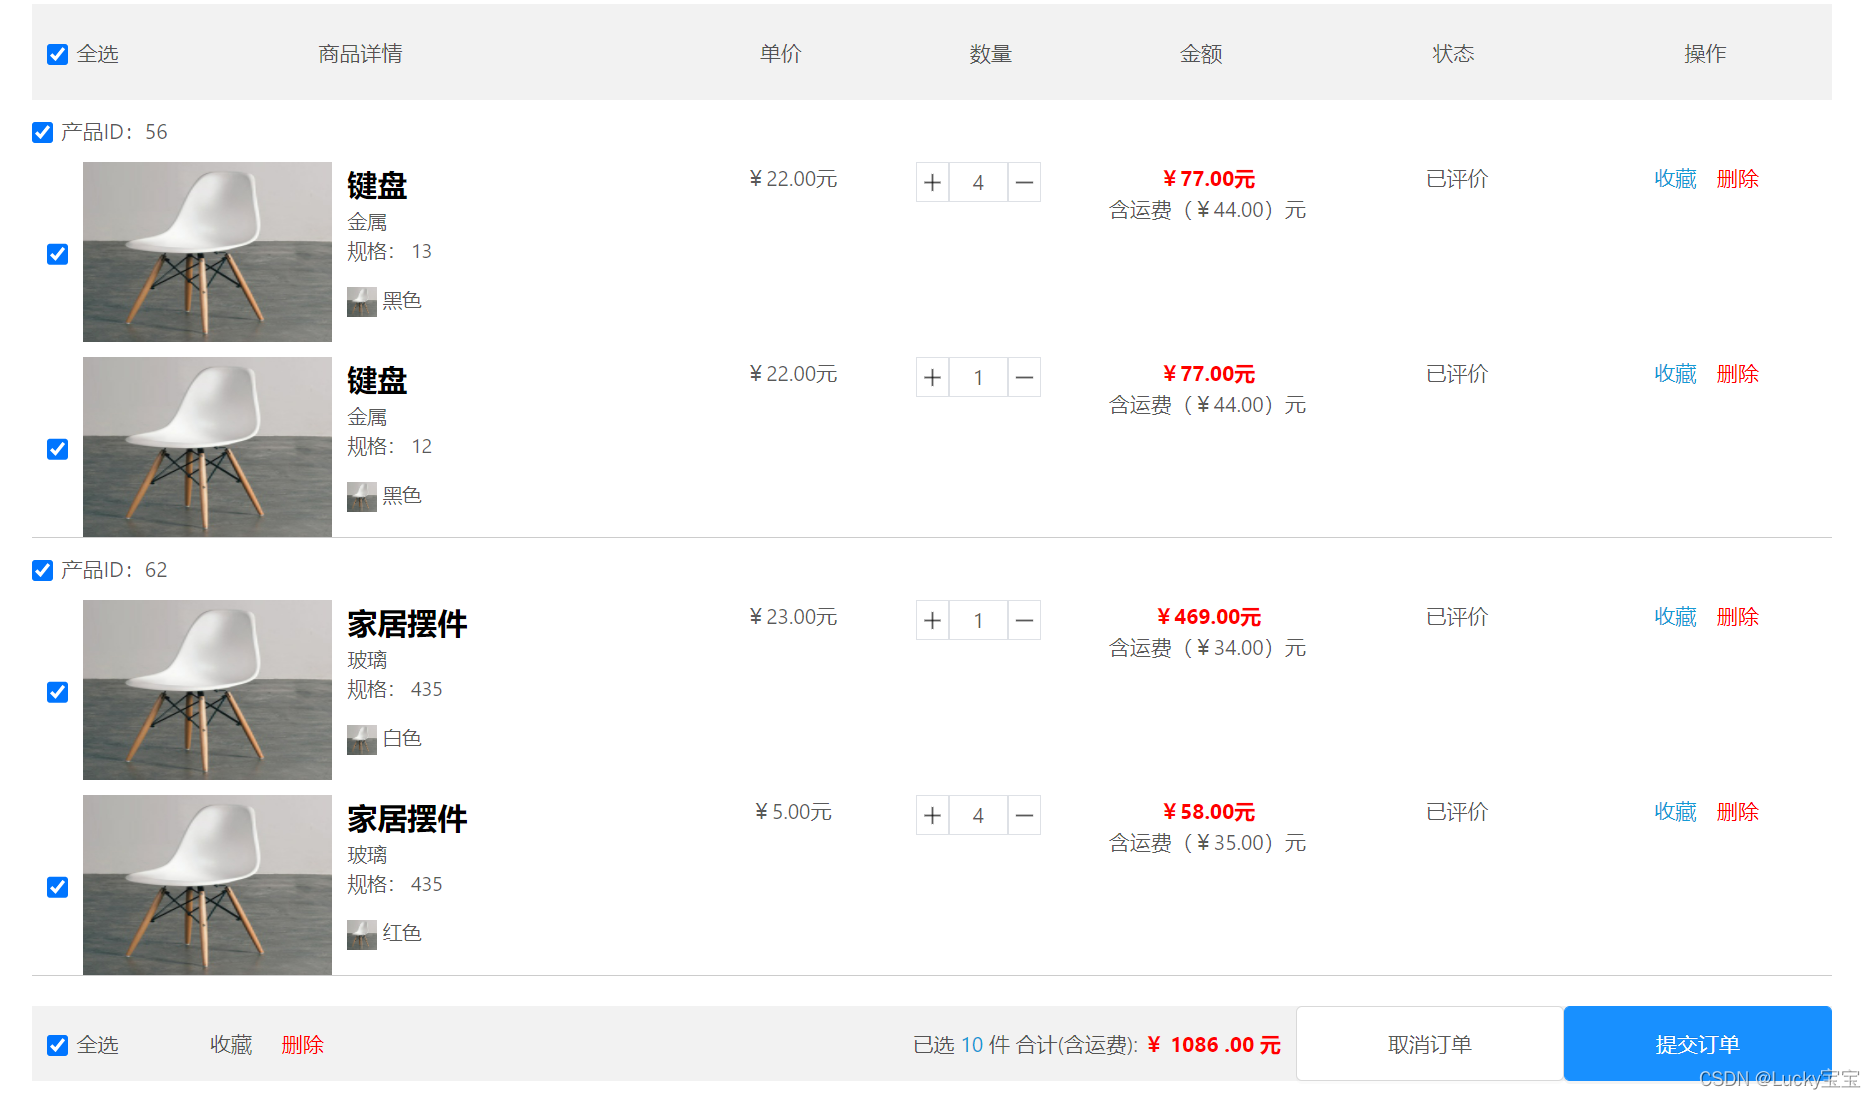Click the 红色 color swatch thumbnail
The height and width of the screenshot is (1099, 1876).
[x=362, y=935]
